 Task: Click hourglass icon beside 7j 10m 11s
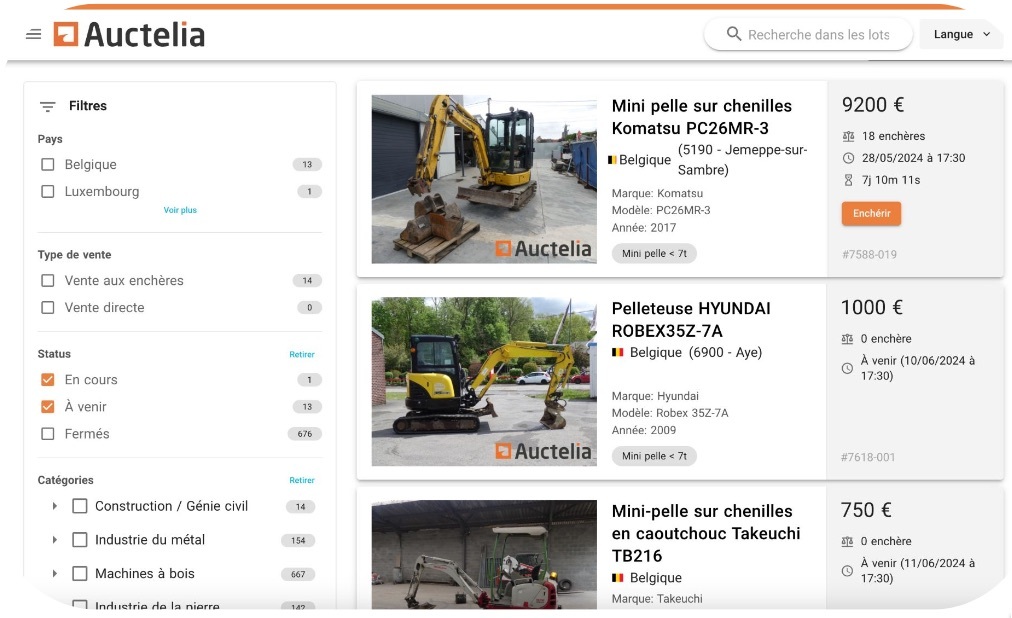pos(848,180)
